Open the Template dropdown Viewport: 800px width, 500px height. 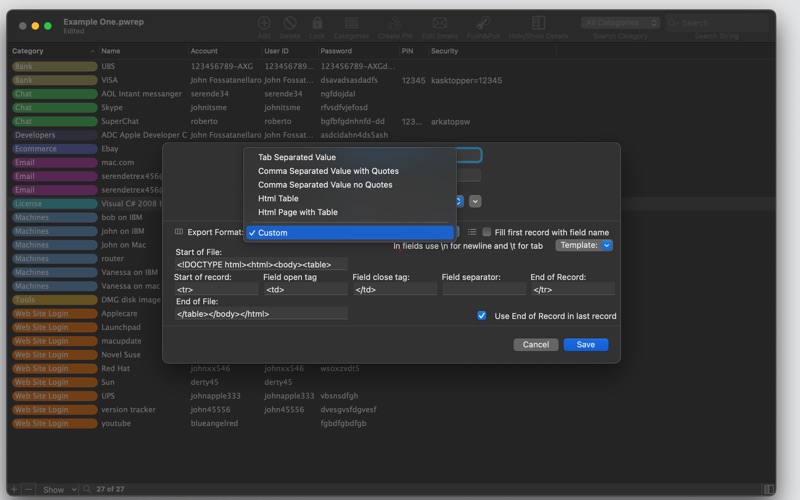[584, 245]
